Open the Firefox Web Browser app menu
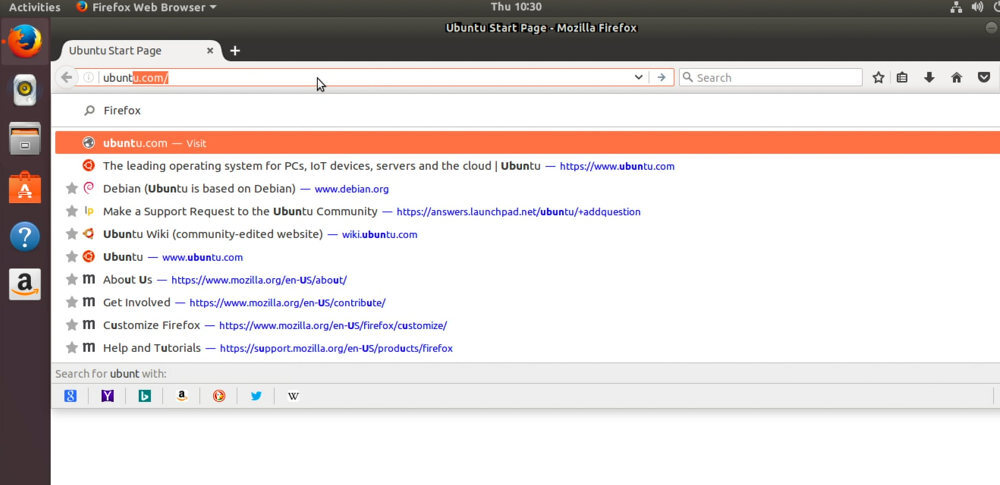 coord(146,7)
